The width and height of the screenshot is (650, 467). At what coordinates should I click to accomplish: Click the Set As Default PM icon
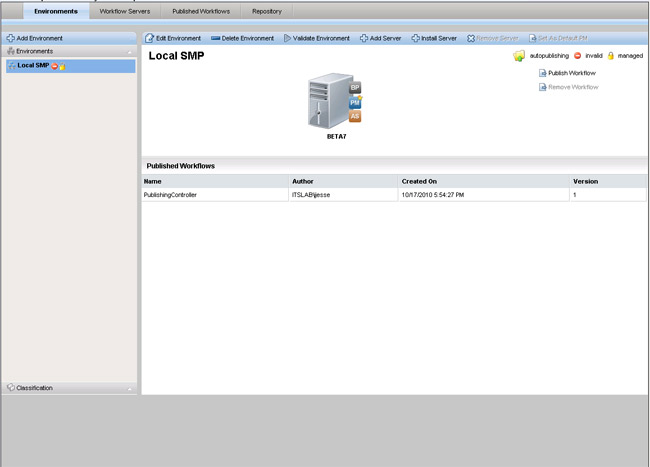[533, 38]
